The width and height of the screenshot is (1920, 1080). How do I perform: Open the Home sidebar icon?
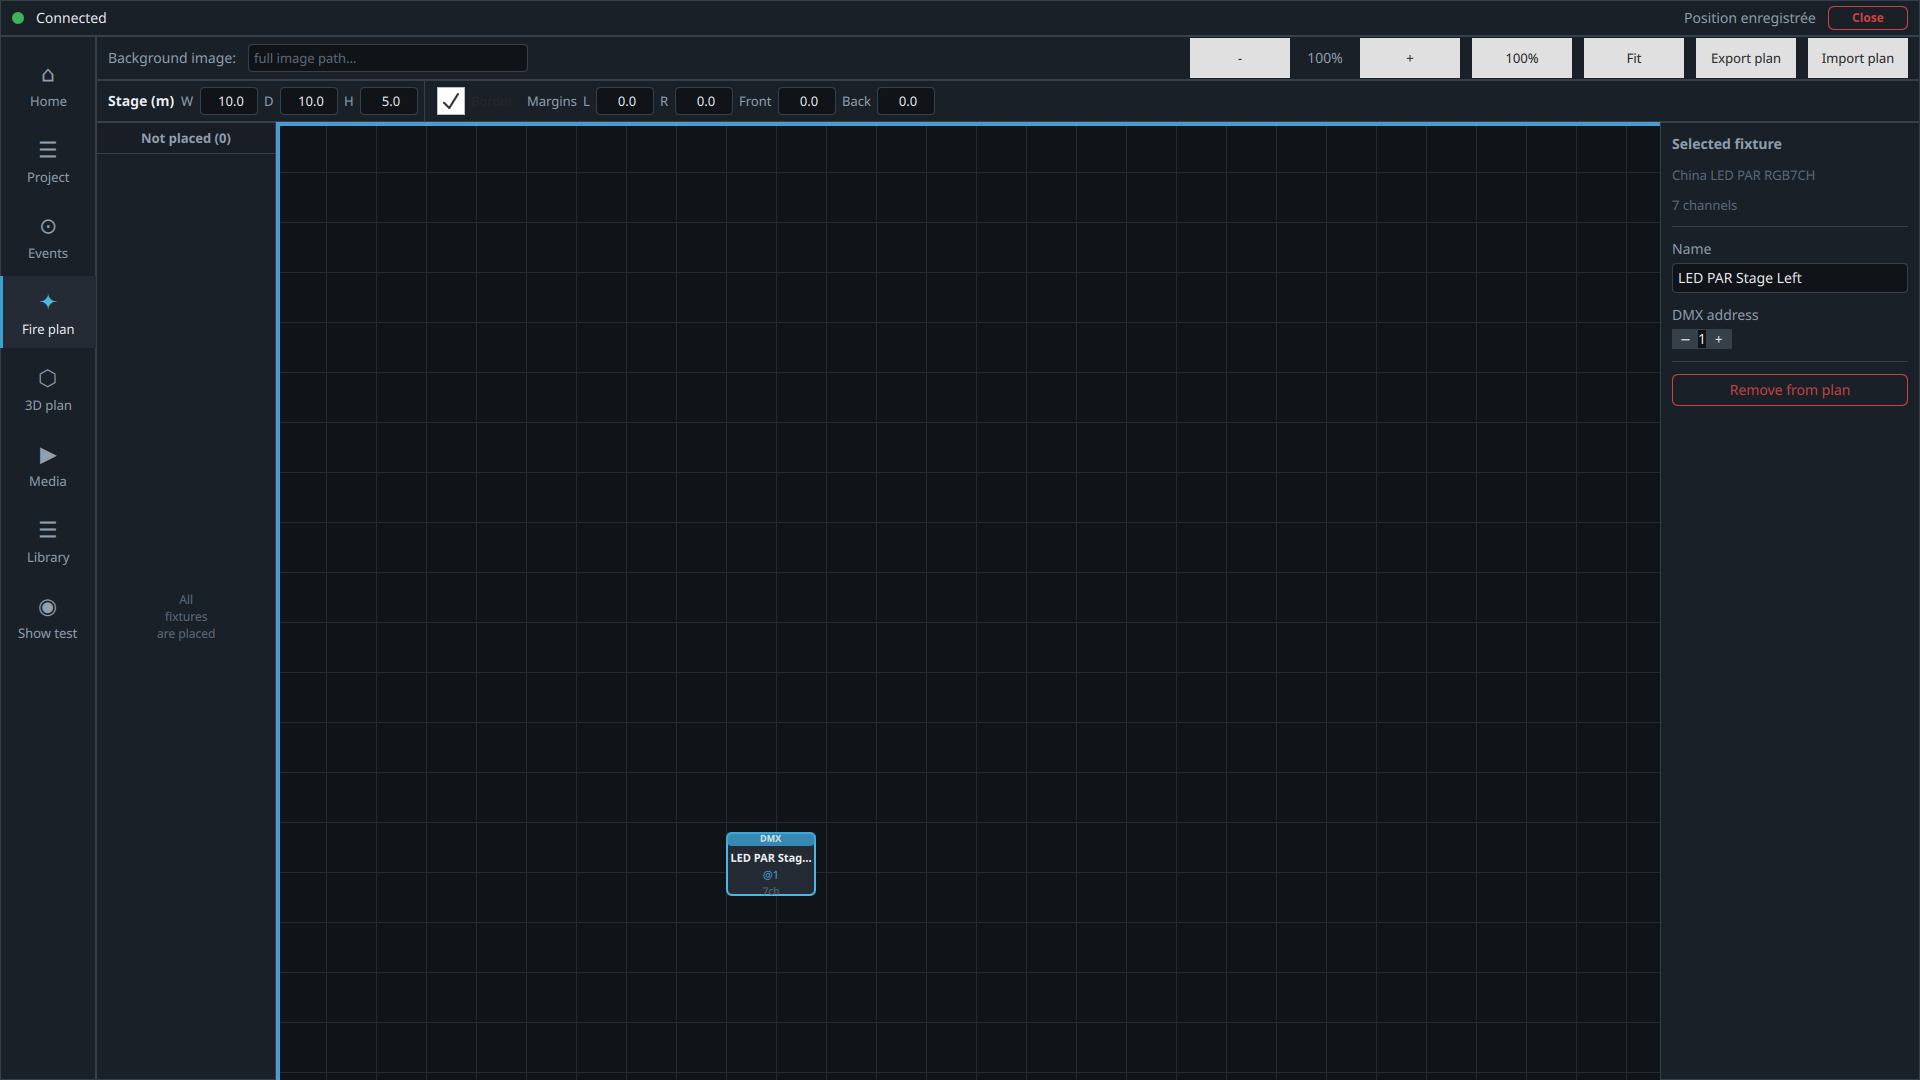48,87
